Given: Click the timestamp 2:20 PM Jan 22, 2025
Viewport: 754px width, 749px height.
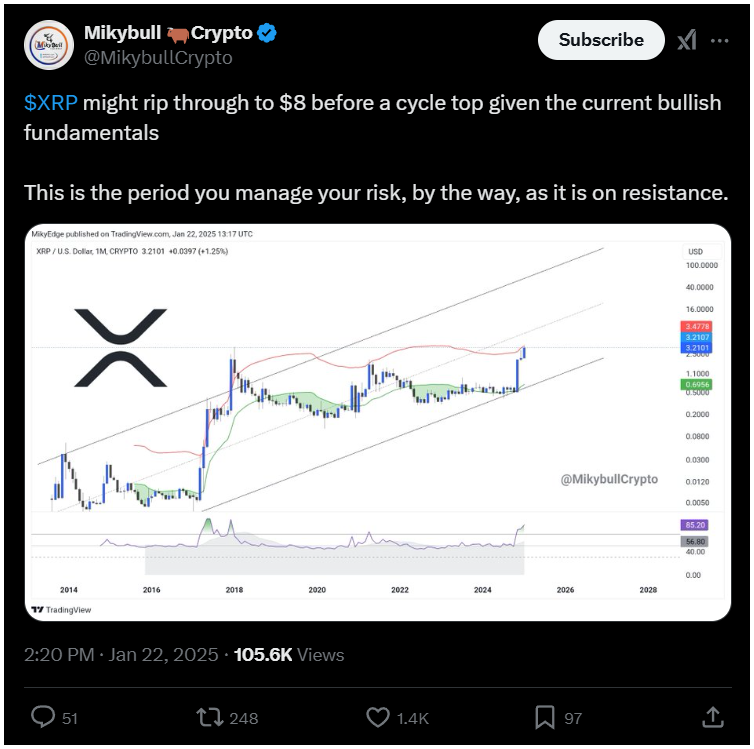Looking at the screenshot, I should tap(121, 655).
